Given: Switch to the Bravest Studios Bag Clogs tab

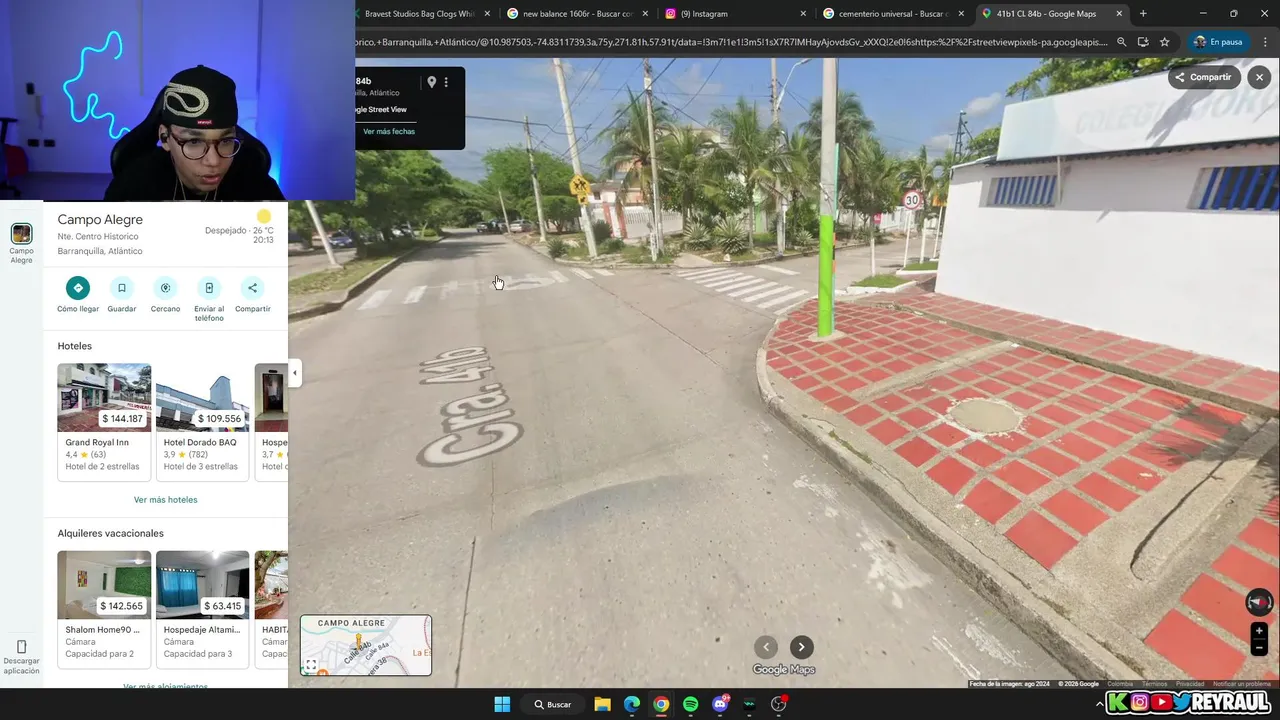Looking at the screenshot, I should (x=419, y=14).
